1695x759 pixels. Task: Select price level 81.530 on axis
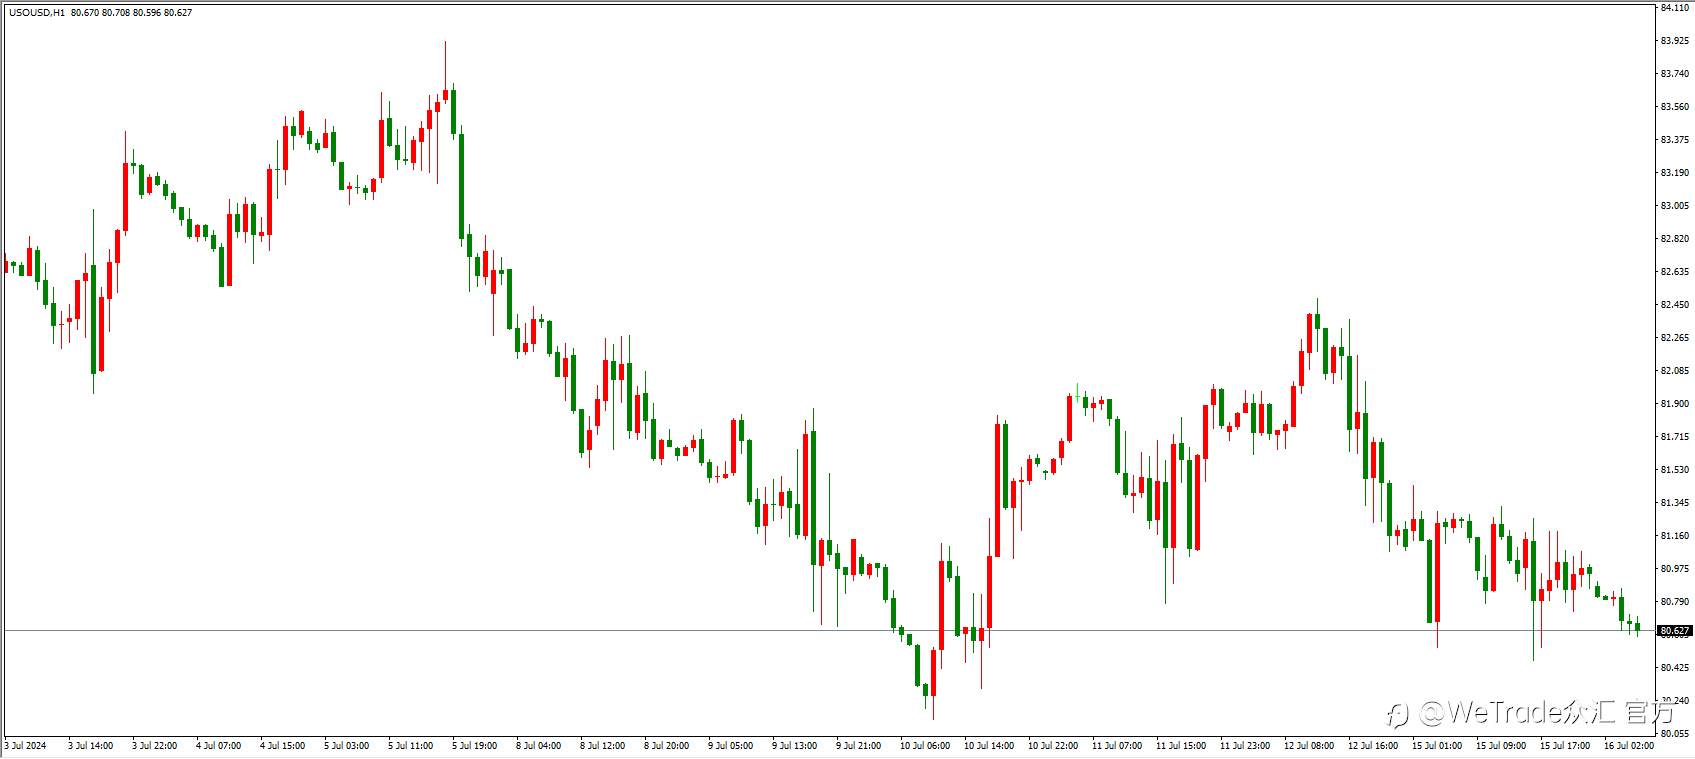click(1674, 470)
